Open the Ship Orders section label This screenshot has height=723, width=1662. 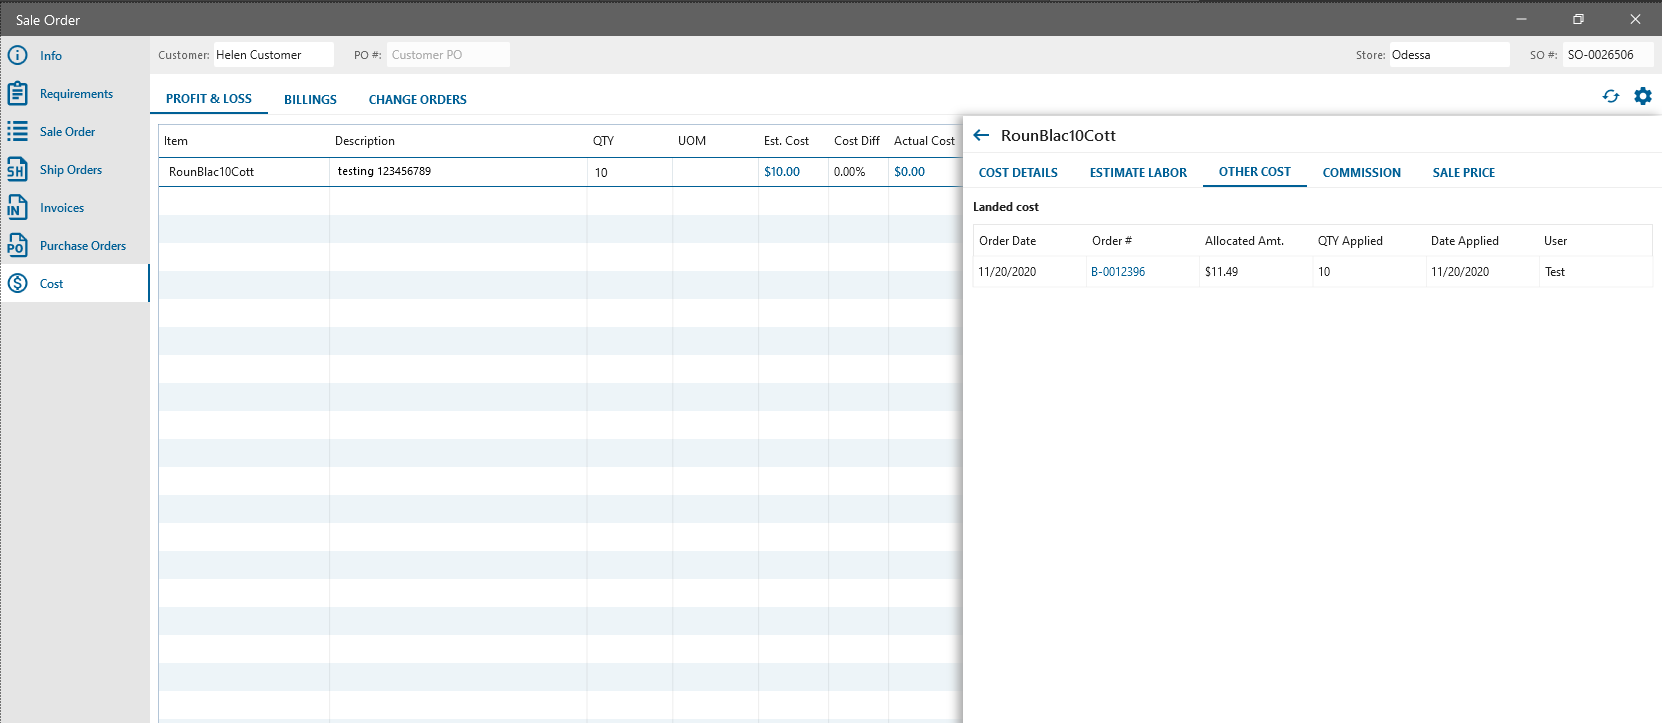[71, 170]
